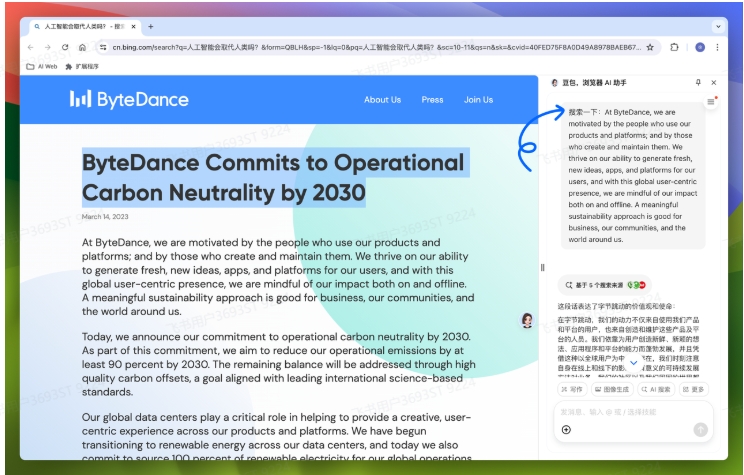Select the 人工智能会取代人类吗 search tab
Viewport: 744px width, 475px height.
coord(84,27)
